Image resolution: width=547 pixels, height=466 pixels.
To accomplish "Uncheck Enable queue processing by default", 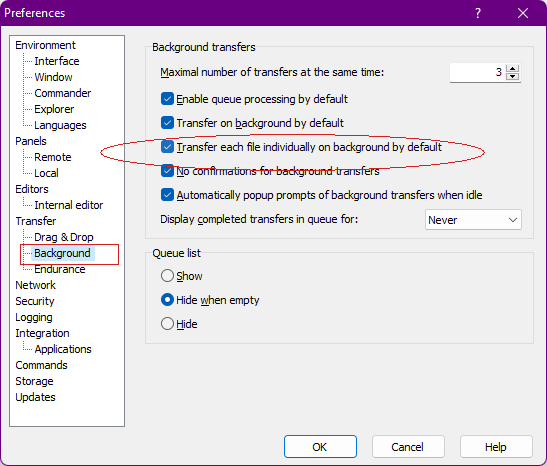I will (x=167, y=99).
